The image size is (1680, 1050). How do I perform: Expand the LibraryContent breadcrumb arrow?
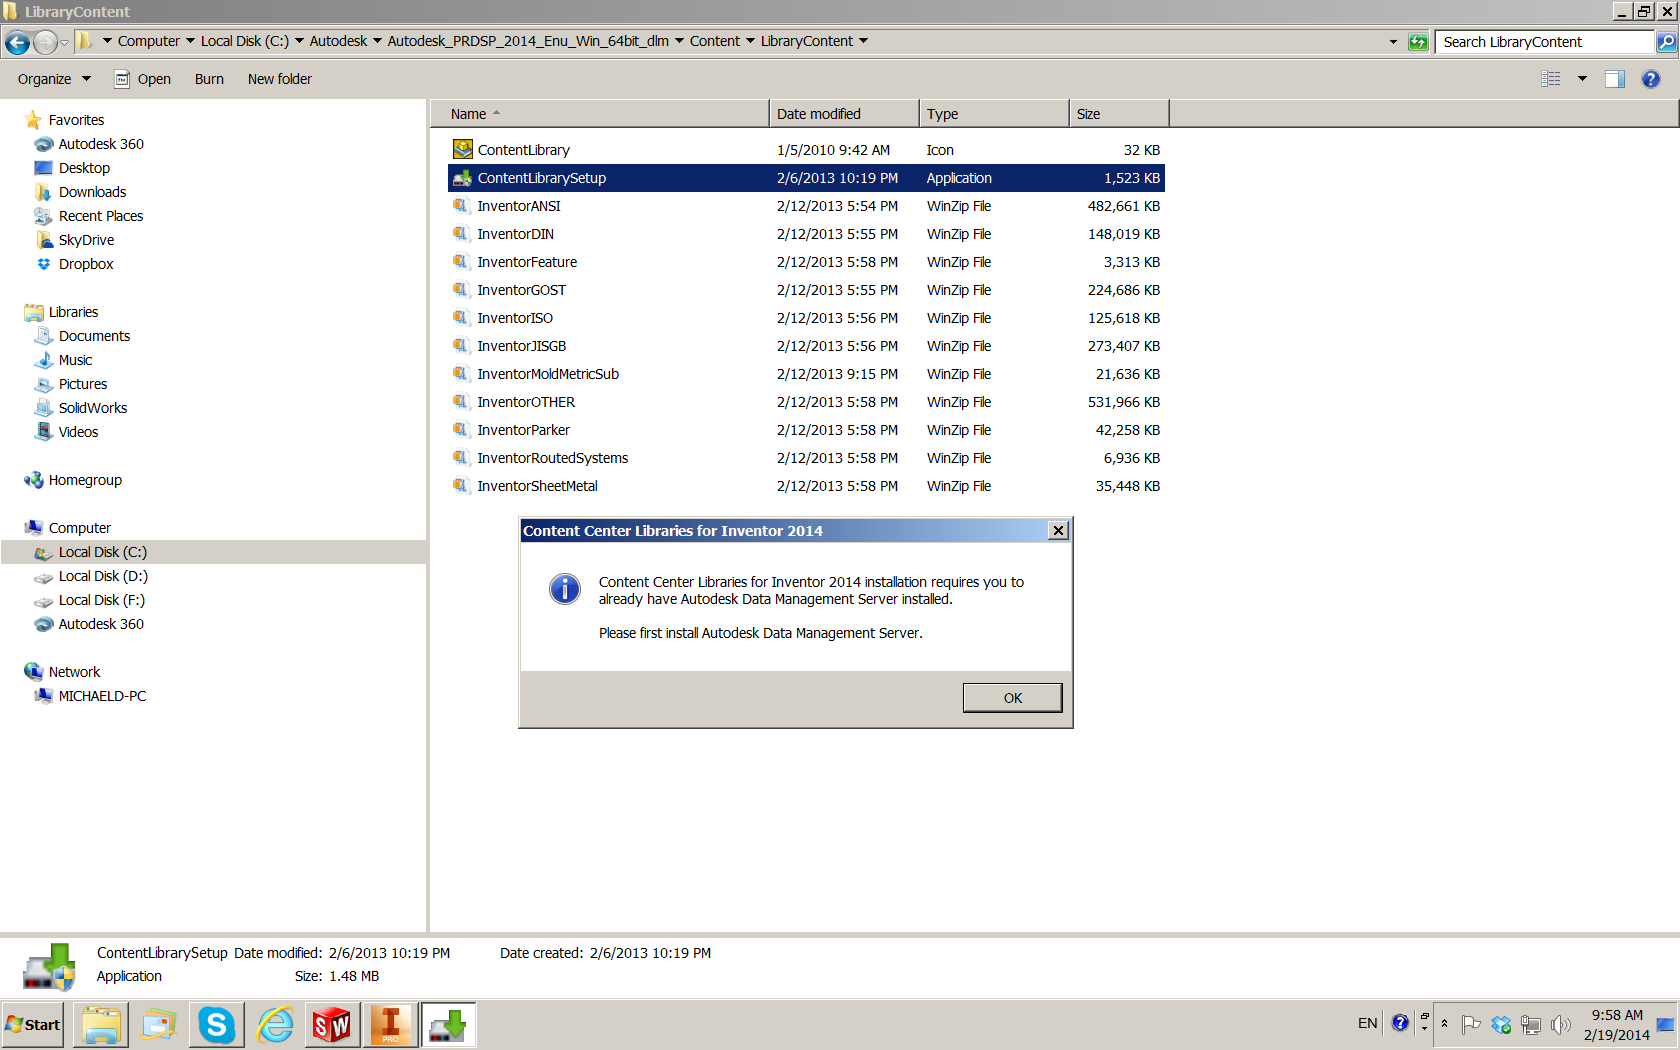pyautogui.click(x=863, y=41)
